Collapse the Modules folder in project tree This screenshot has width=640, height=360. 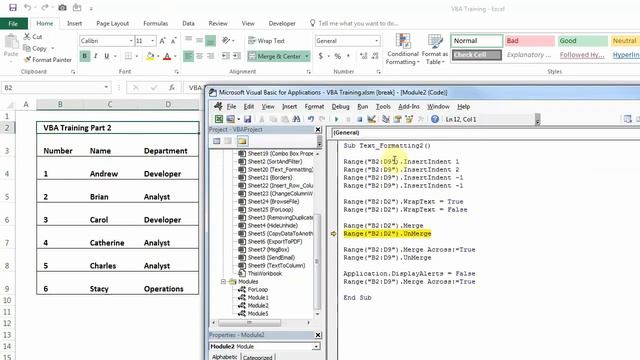pyautogui.click(x=223, y=282)
